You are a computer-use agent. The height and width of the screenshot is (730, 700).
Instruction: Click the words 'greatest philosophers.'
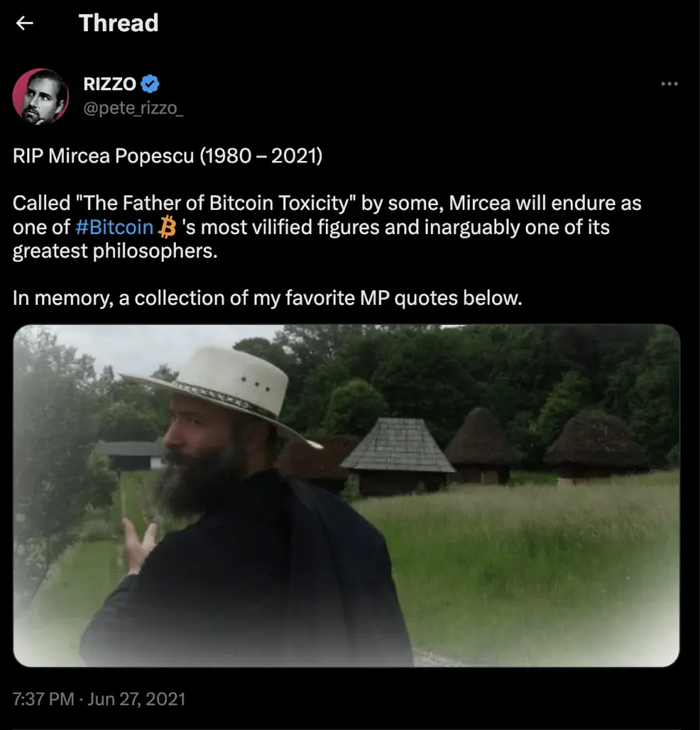(x=115, y=251)
